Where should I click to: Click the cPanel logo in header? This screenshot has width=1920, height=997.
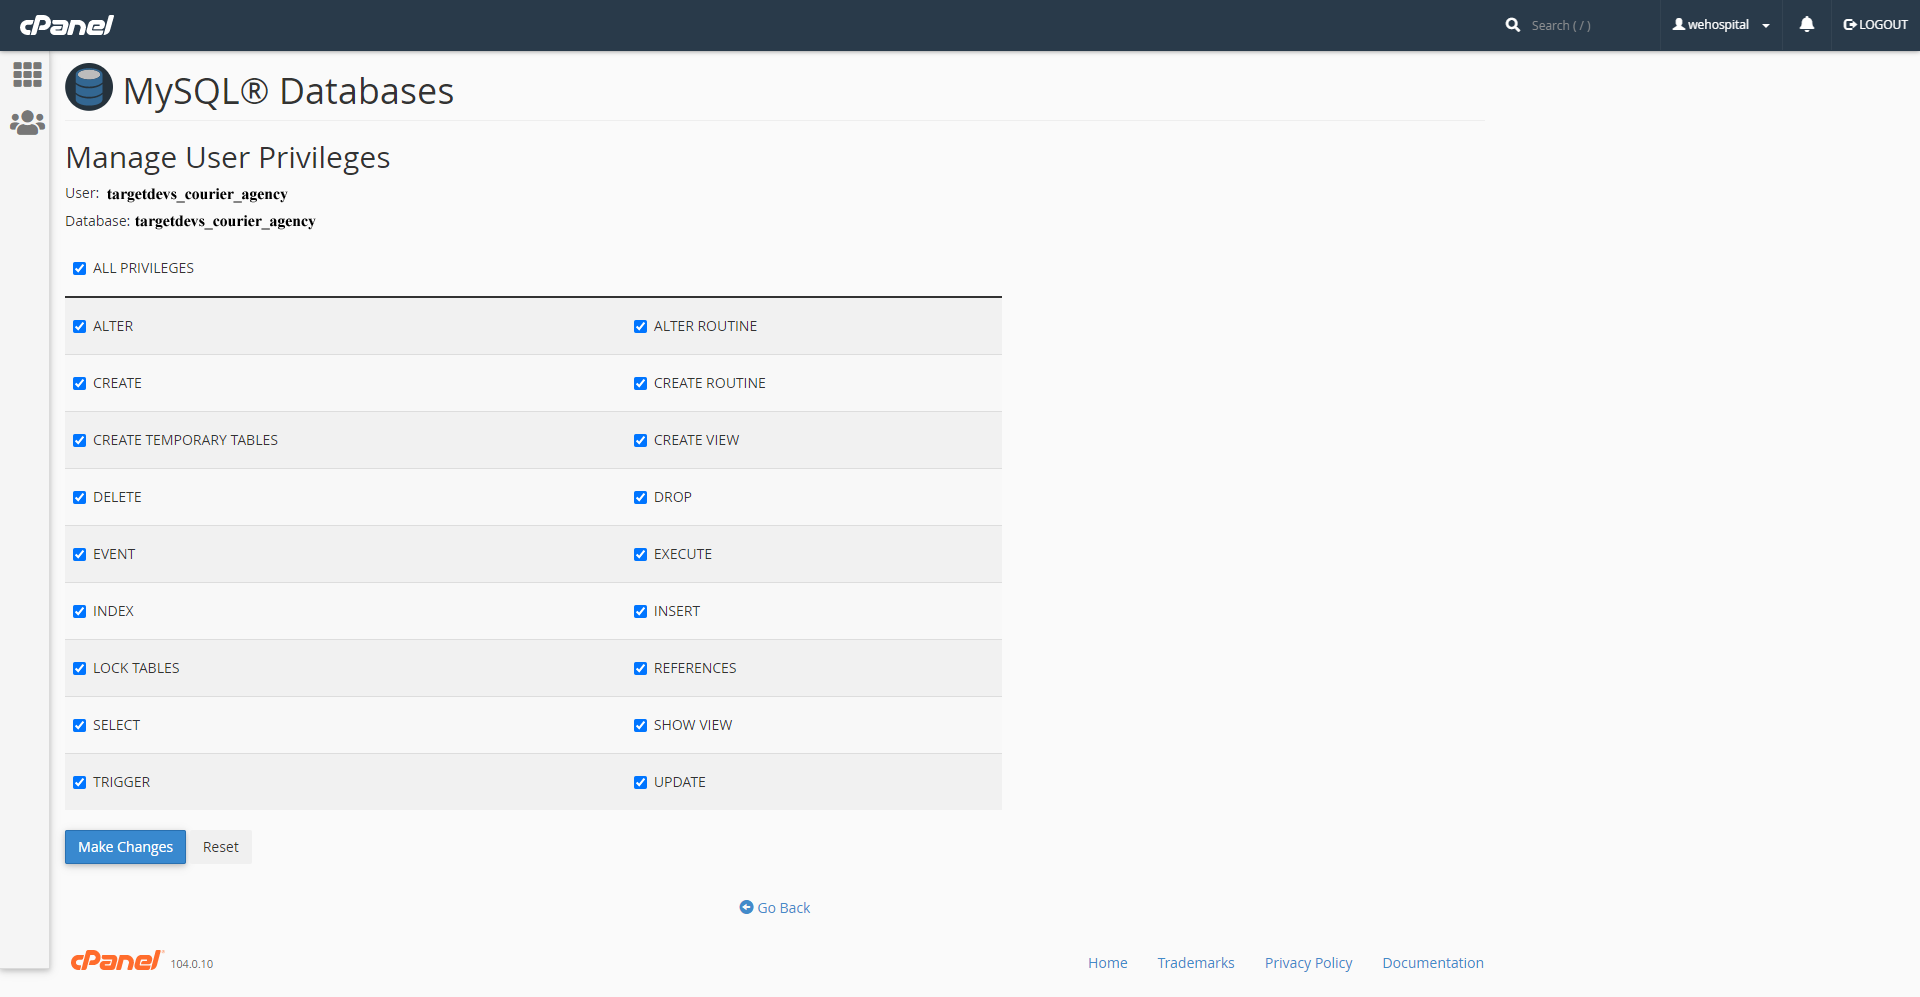click(66, 25)
